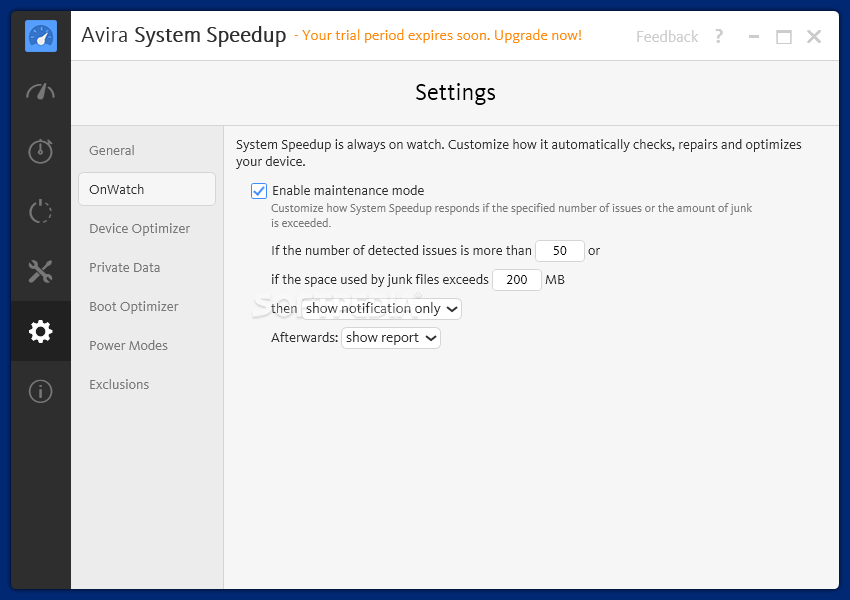Open the Boot Optimizer settings tab
Image resolution: width=850 pixels, height=600 pixels.
click(x=133, y=306)
